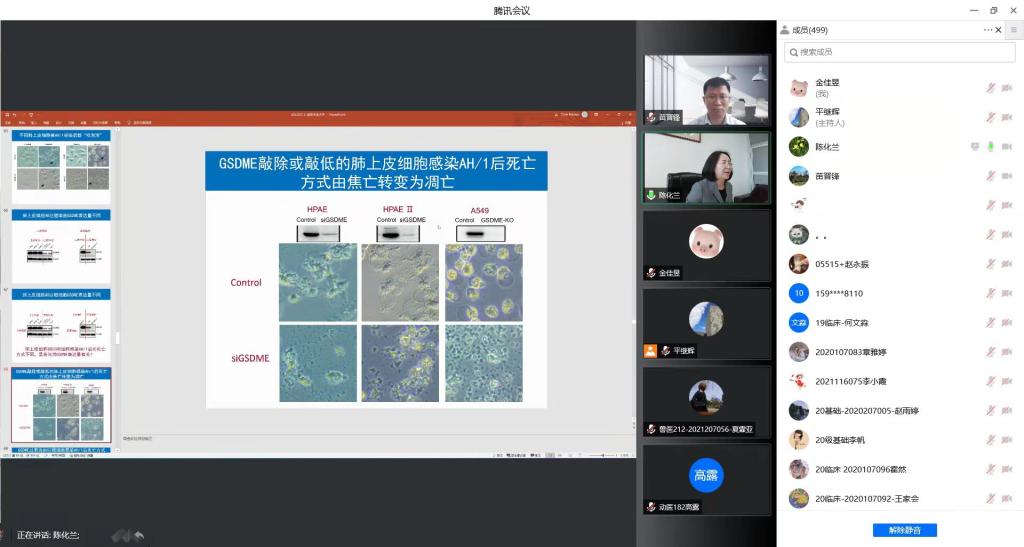Toggle 平继辉's camera icon in member list
The image size is (1024, 547).
1009,117
